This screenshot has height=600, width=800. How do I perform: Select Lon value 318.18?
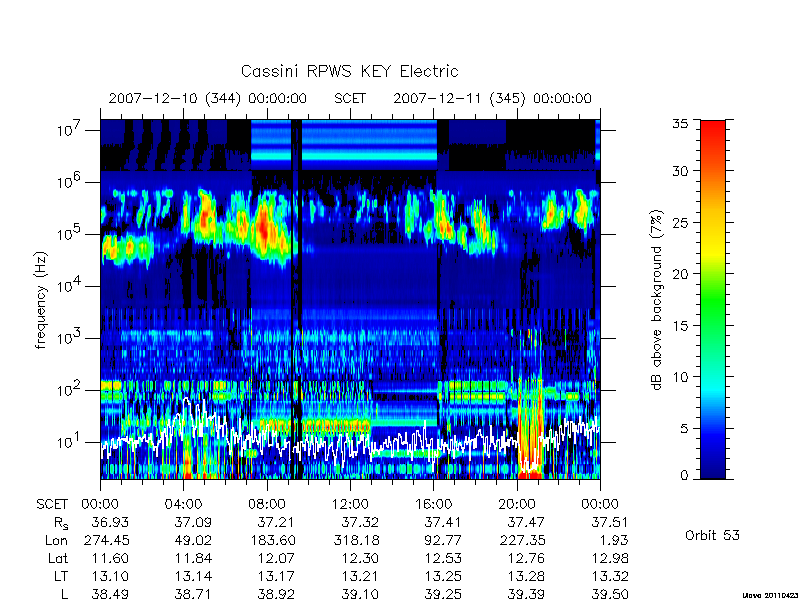356,540
